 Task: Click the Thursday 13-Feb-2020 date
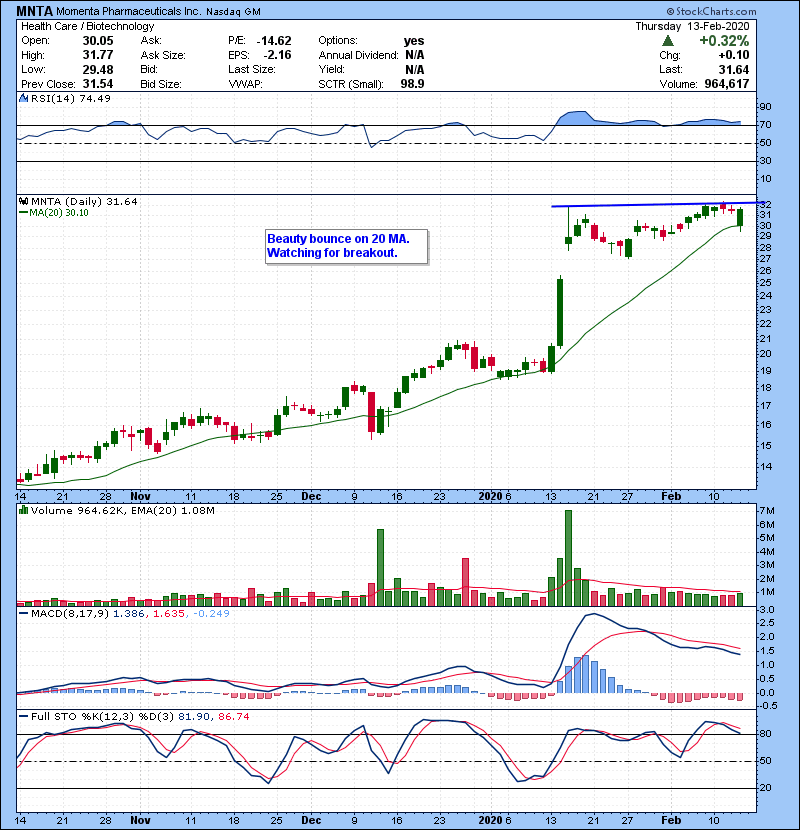click(x=692, y=26)
